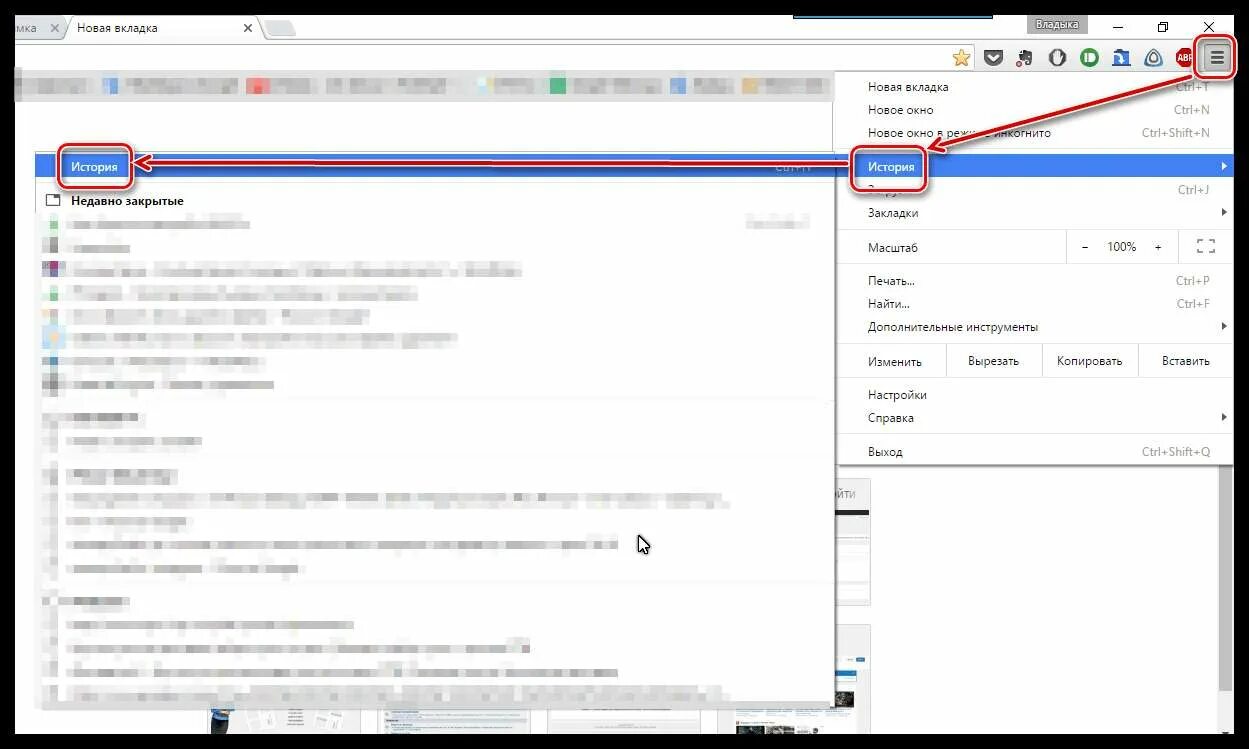Viewport: 1249px width, 749px height.
Task: Click the blue folder download extension icon
Action: (x=1121, y=58)
